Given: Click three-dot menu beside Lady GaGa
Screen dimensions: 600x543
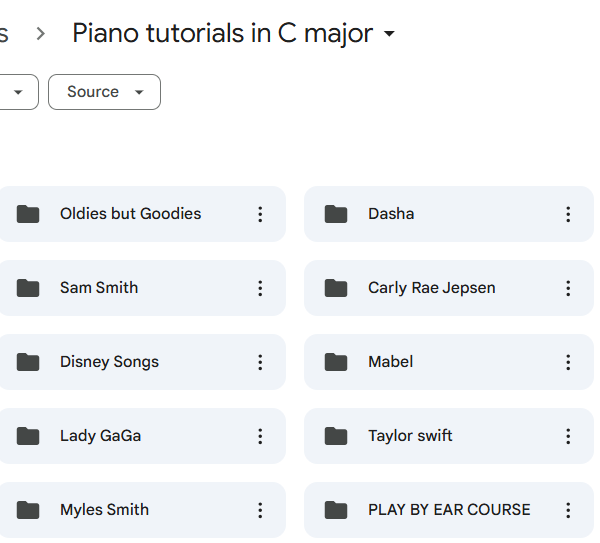Looking at the screenshot, I should (260, 436).
